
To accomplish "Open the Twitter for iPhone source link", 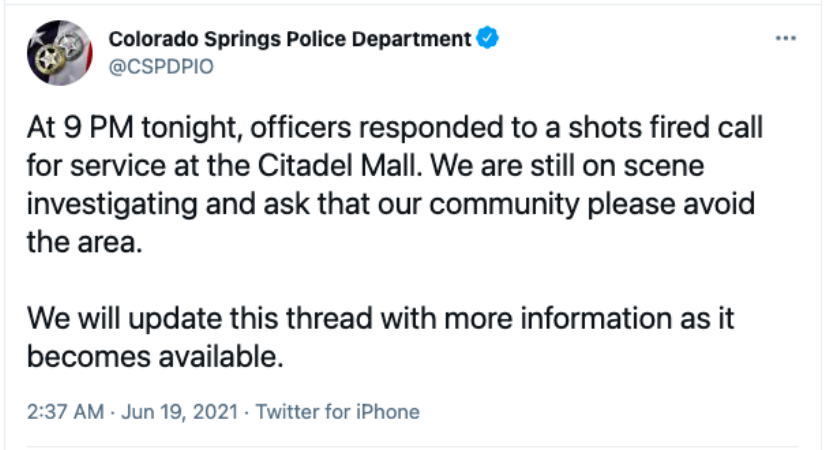I will [338, 412].
